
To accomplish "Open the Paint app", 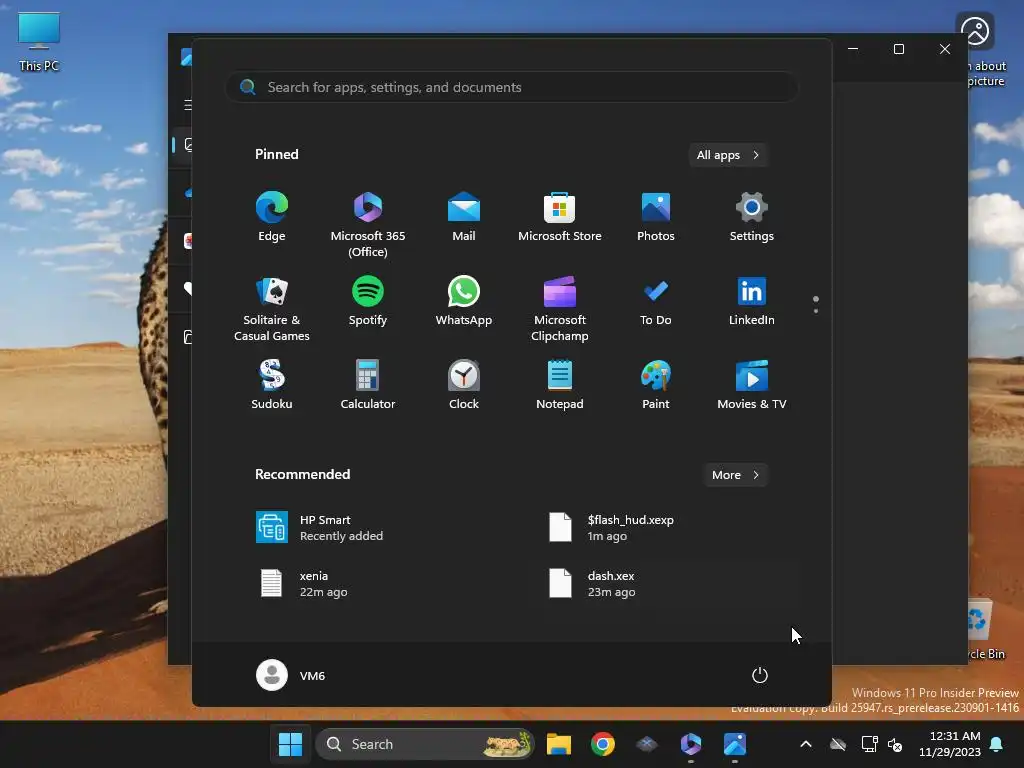I will [656, 385].
